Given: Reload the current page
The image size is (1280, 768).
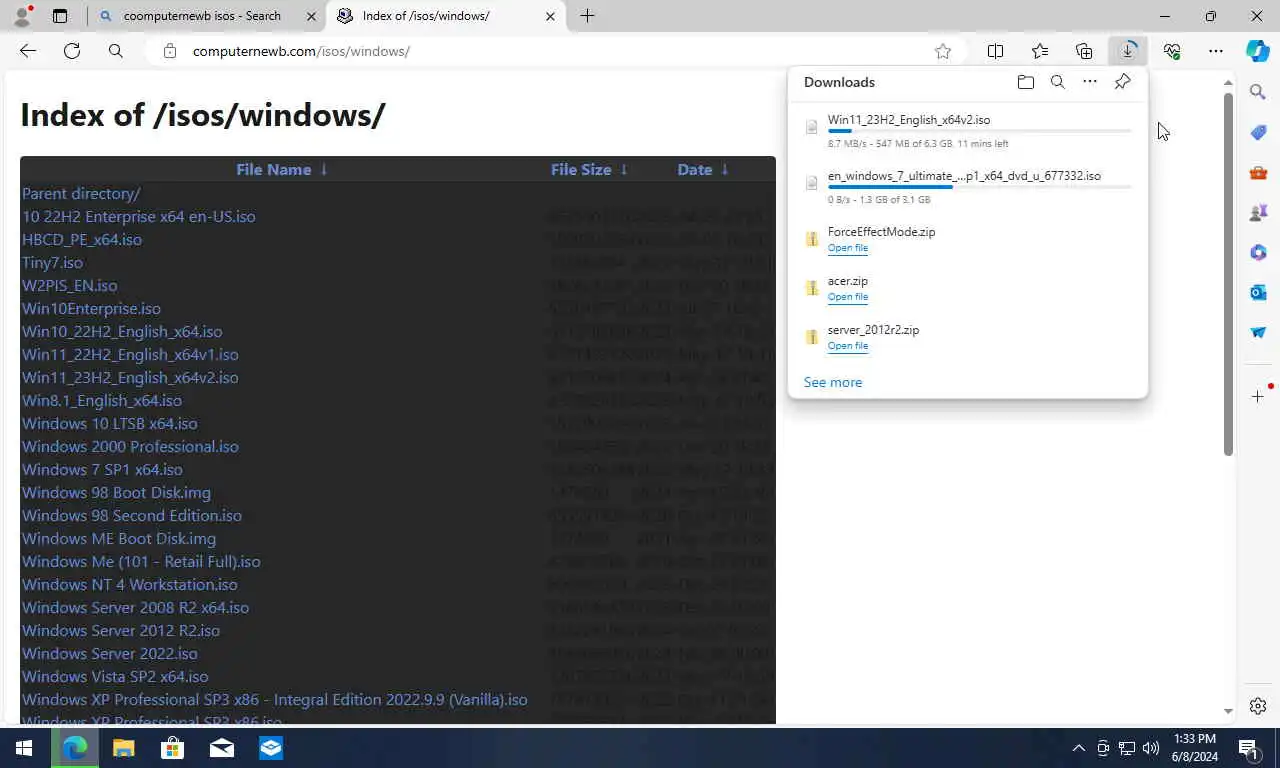Looking at the screenshot, I should point(72,51).
